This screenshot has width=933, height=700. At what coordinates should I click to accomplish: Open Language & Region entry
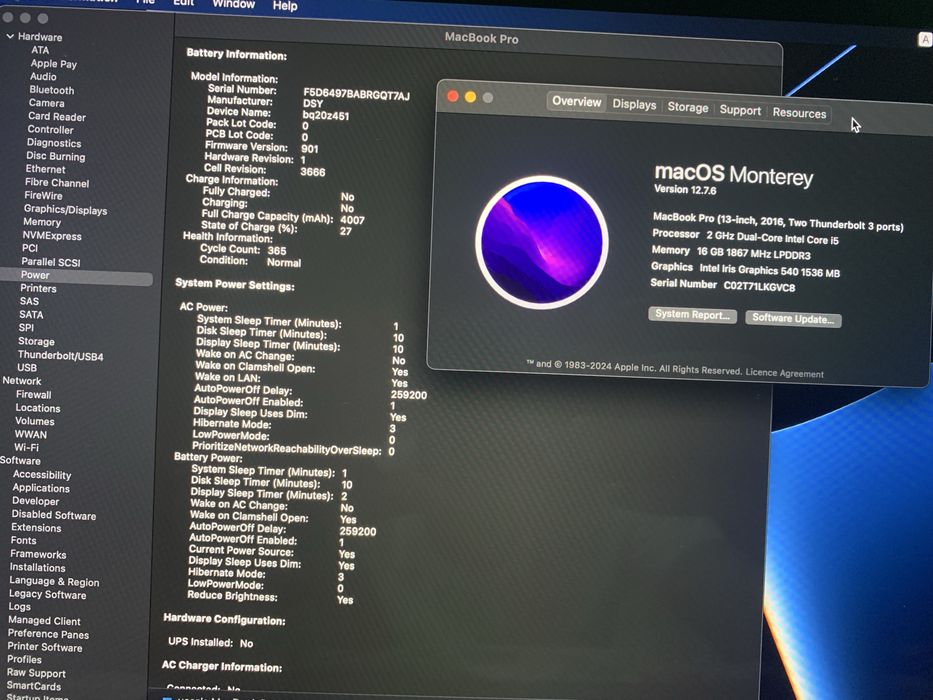54,582
